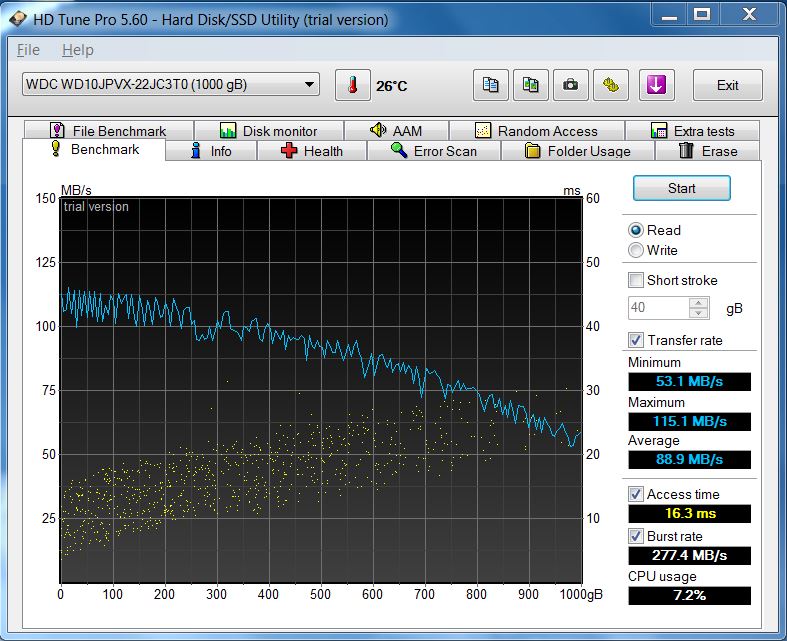Switch to the Error Scan tab
Viewport: 787px width, 641px height.
(433, 151)
